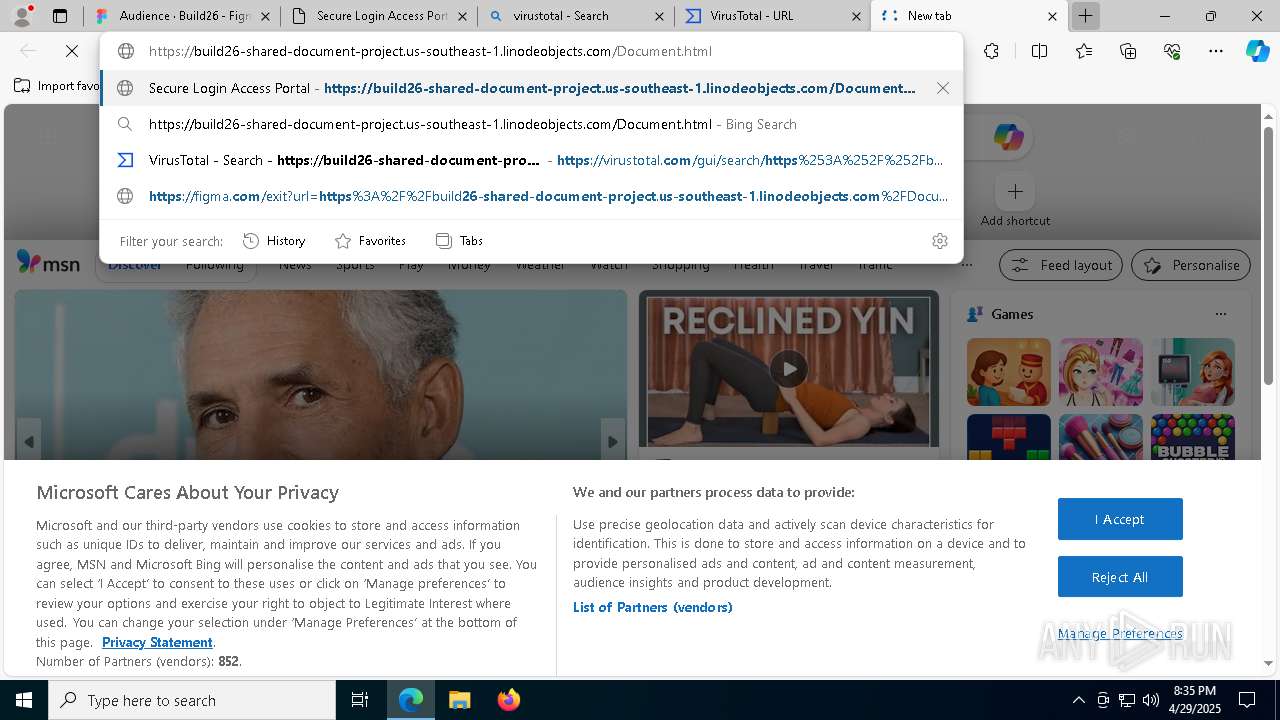Select the VirusTotal Search suggestion row

[531, 160]
